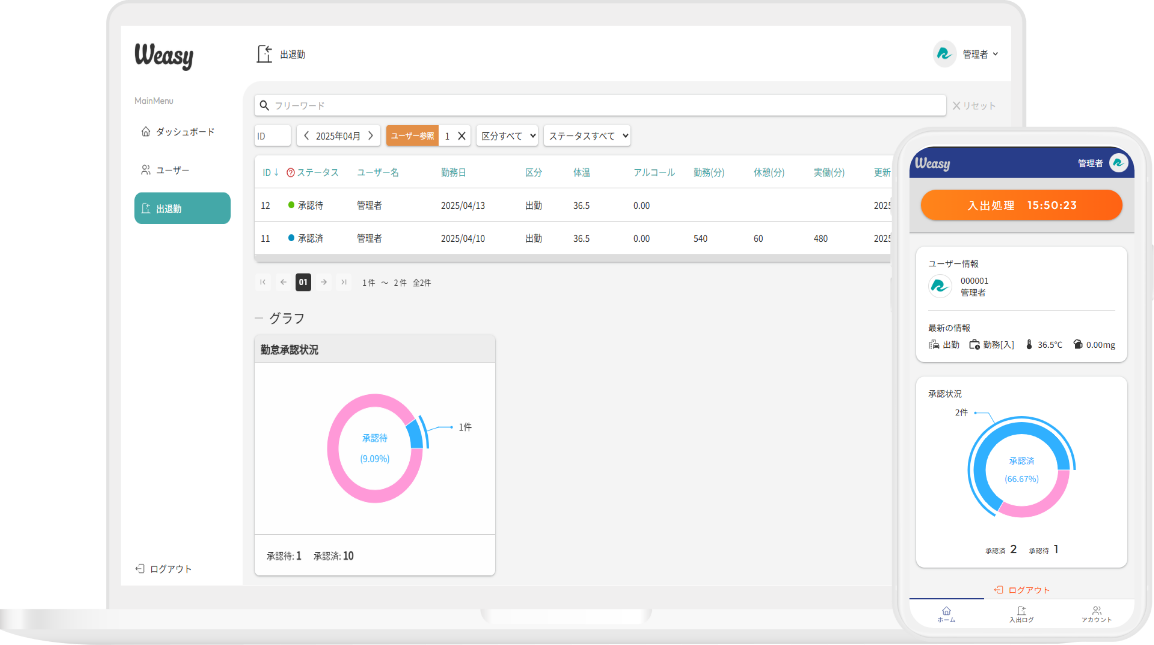Screen dimensions: 1154x645
Task: Click the リセット button
Action: pyautogui.click(x=973, y=106)
